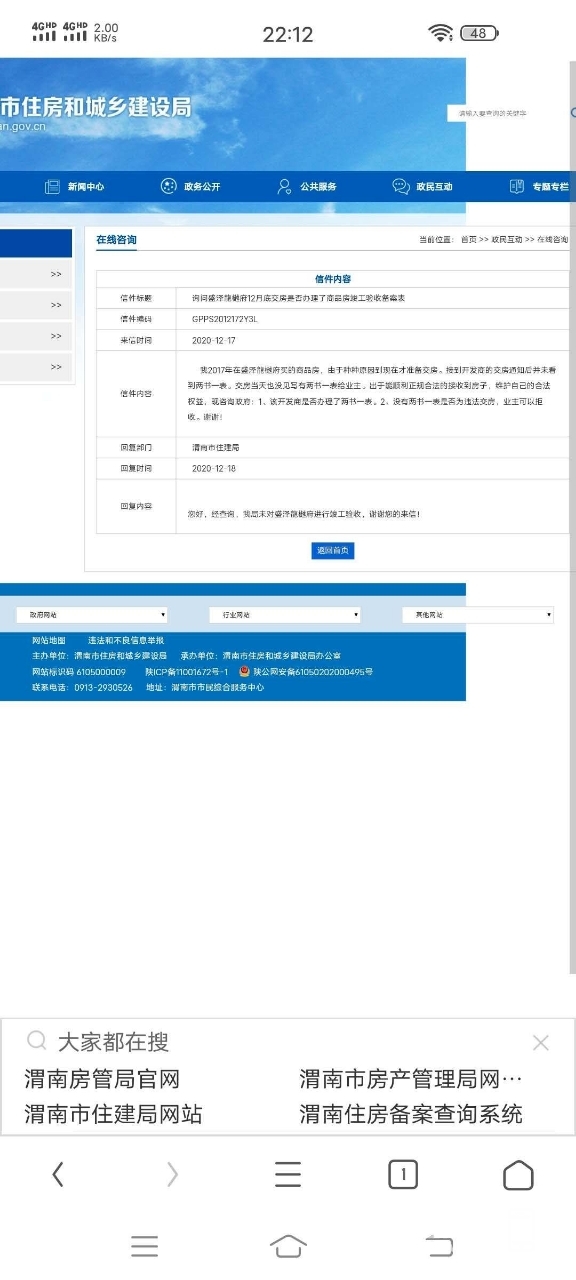This screenshot has width=576, height=1280.
Task: Open the 公共服务 person icon
Action: pos(284,186)
